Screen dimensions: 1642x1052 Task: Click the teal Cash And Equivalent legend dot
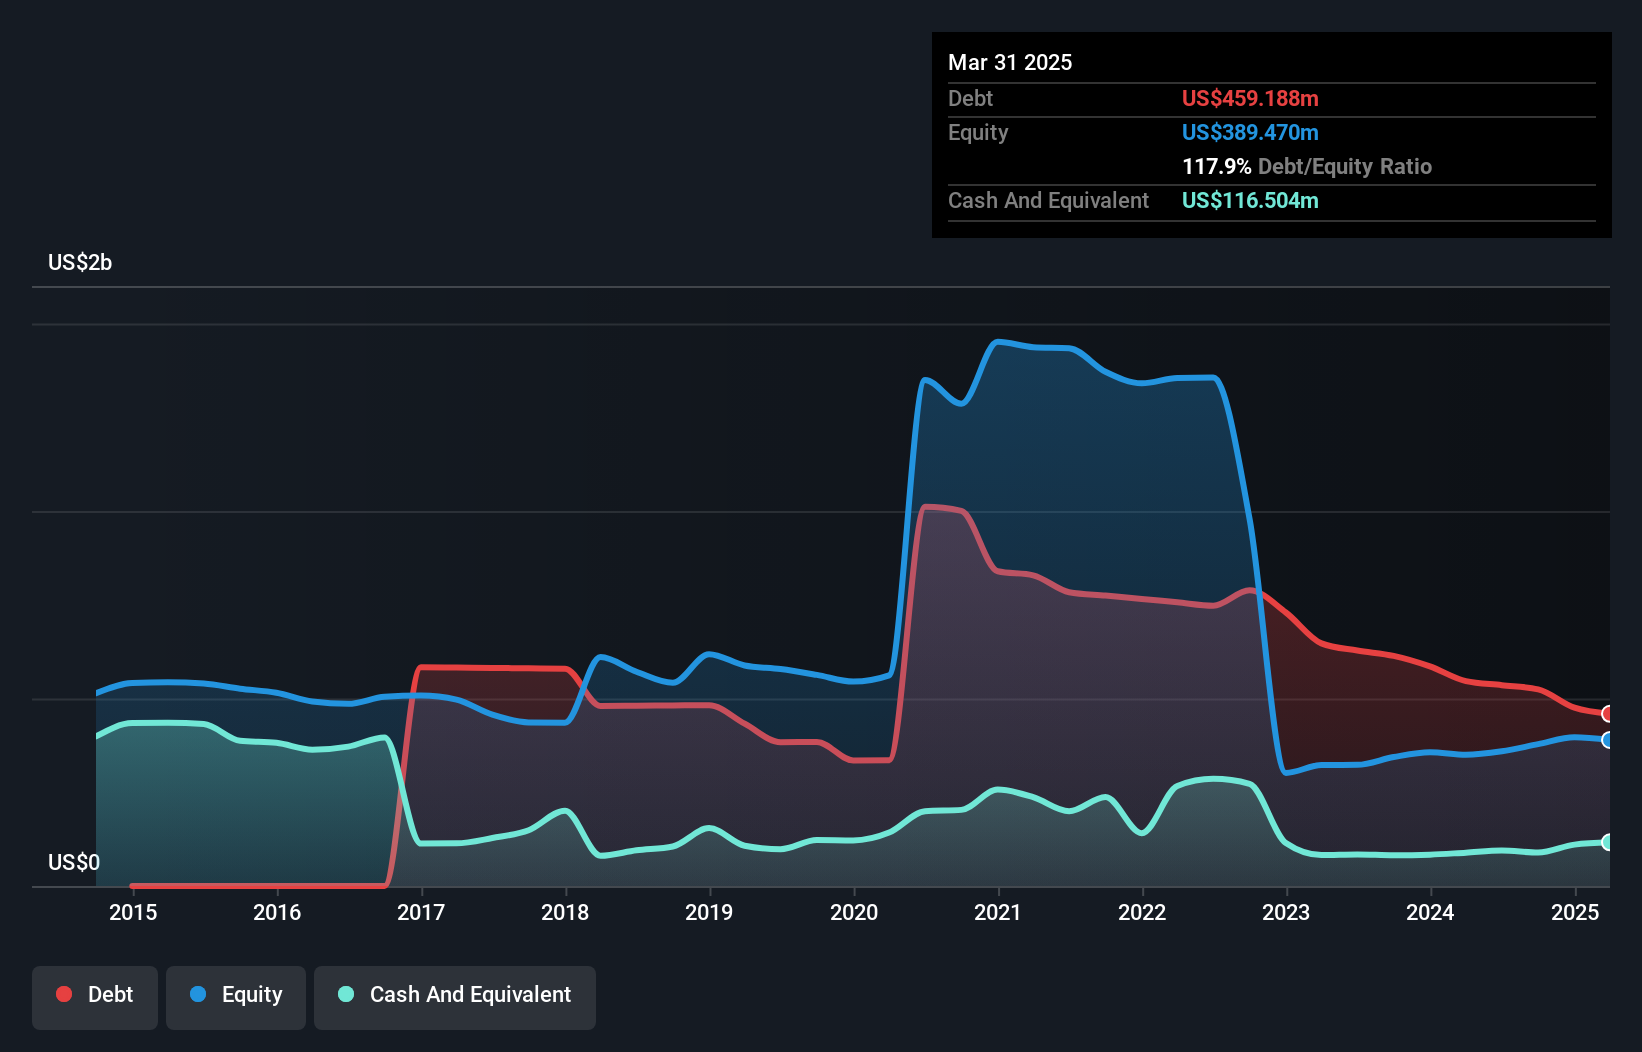coord(346,994)
